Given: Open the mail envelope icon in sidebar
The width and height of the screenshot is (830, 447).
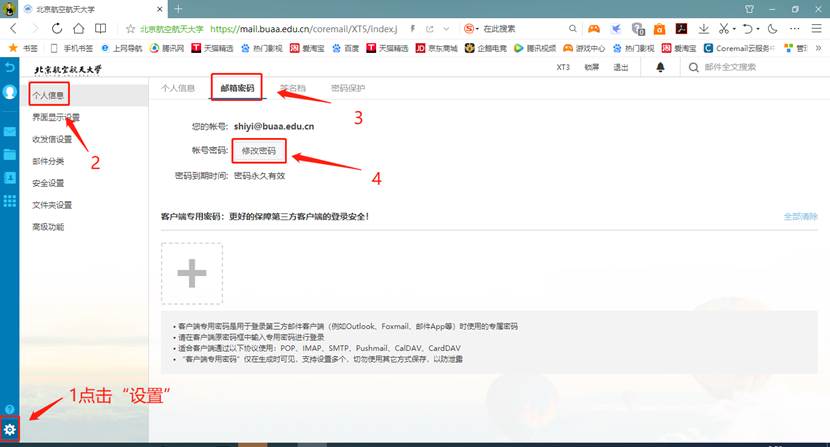Looking at the screenshot, I should [x=9, y=131].
